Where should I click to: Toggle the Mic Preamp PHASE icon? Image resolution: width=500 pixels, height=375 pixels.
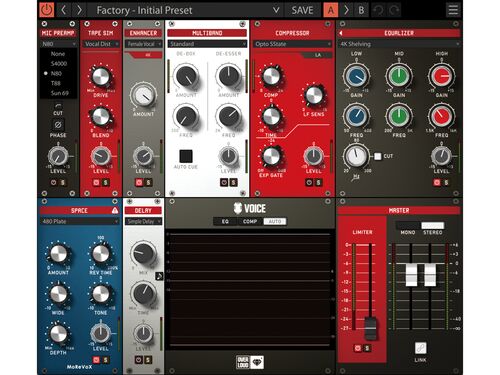point(58,125)
